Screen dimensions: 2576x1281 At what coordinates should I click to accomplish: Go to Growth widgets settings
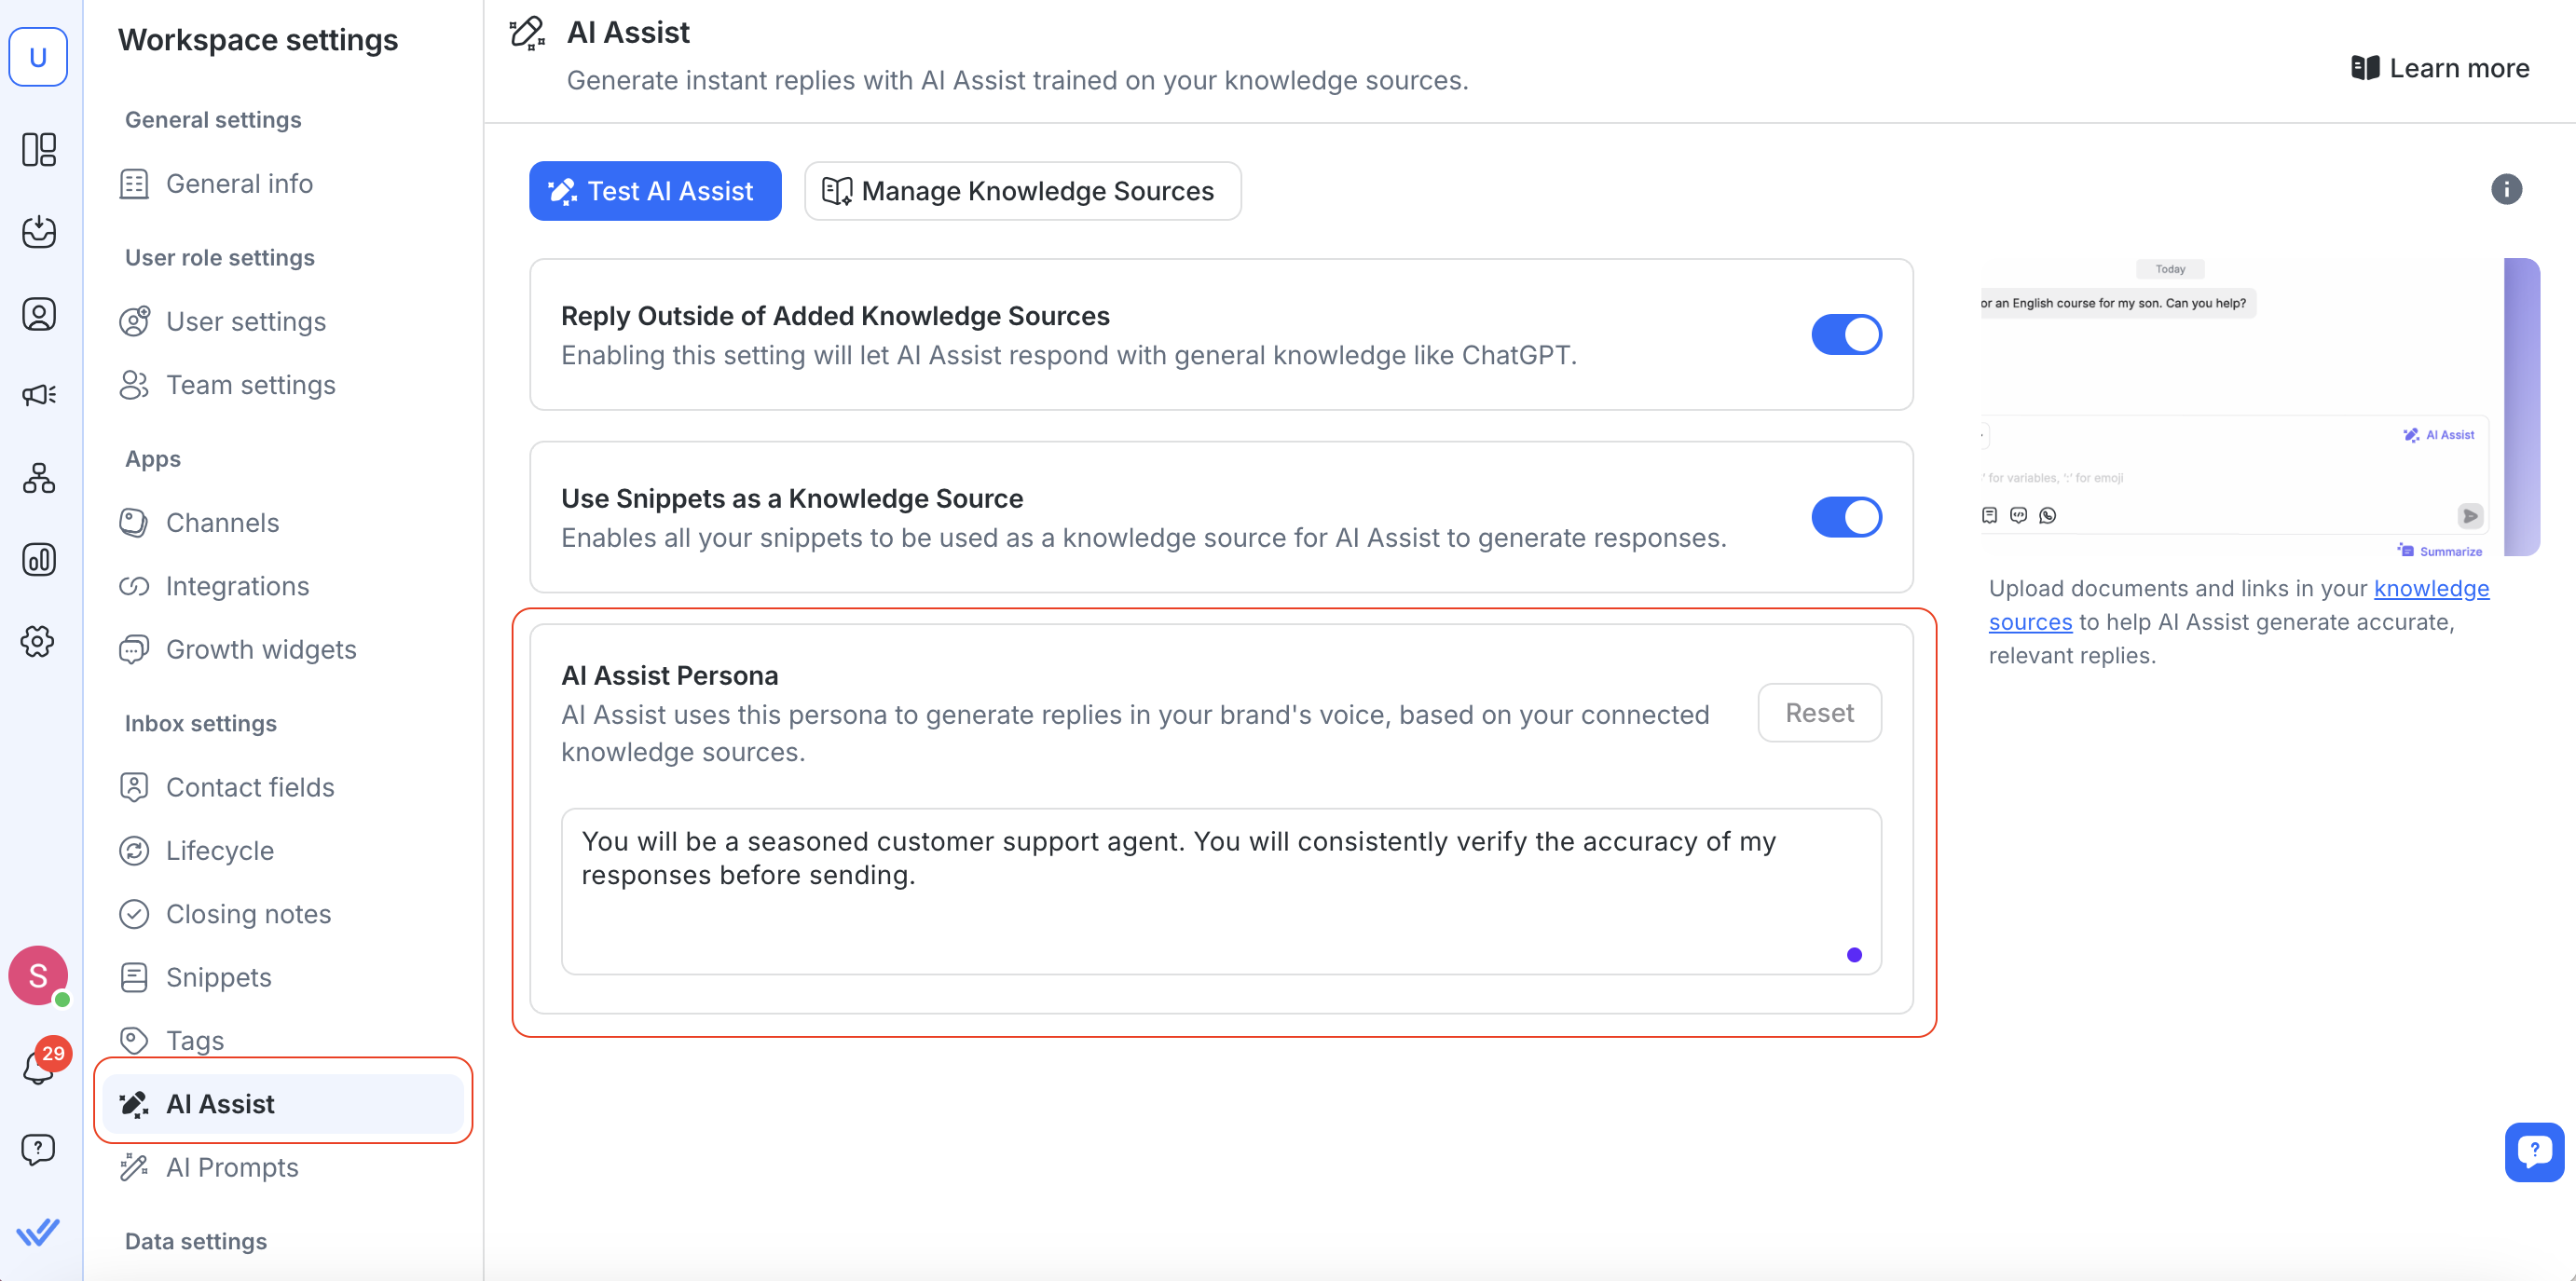(260, 650)
